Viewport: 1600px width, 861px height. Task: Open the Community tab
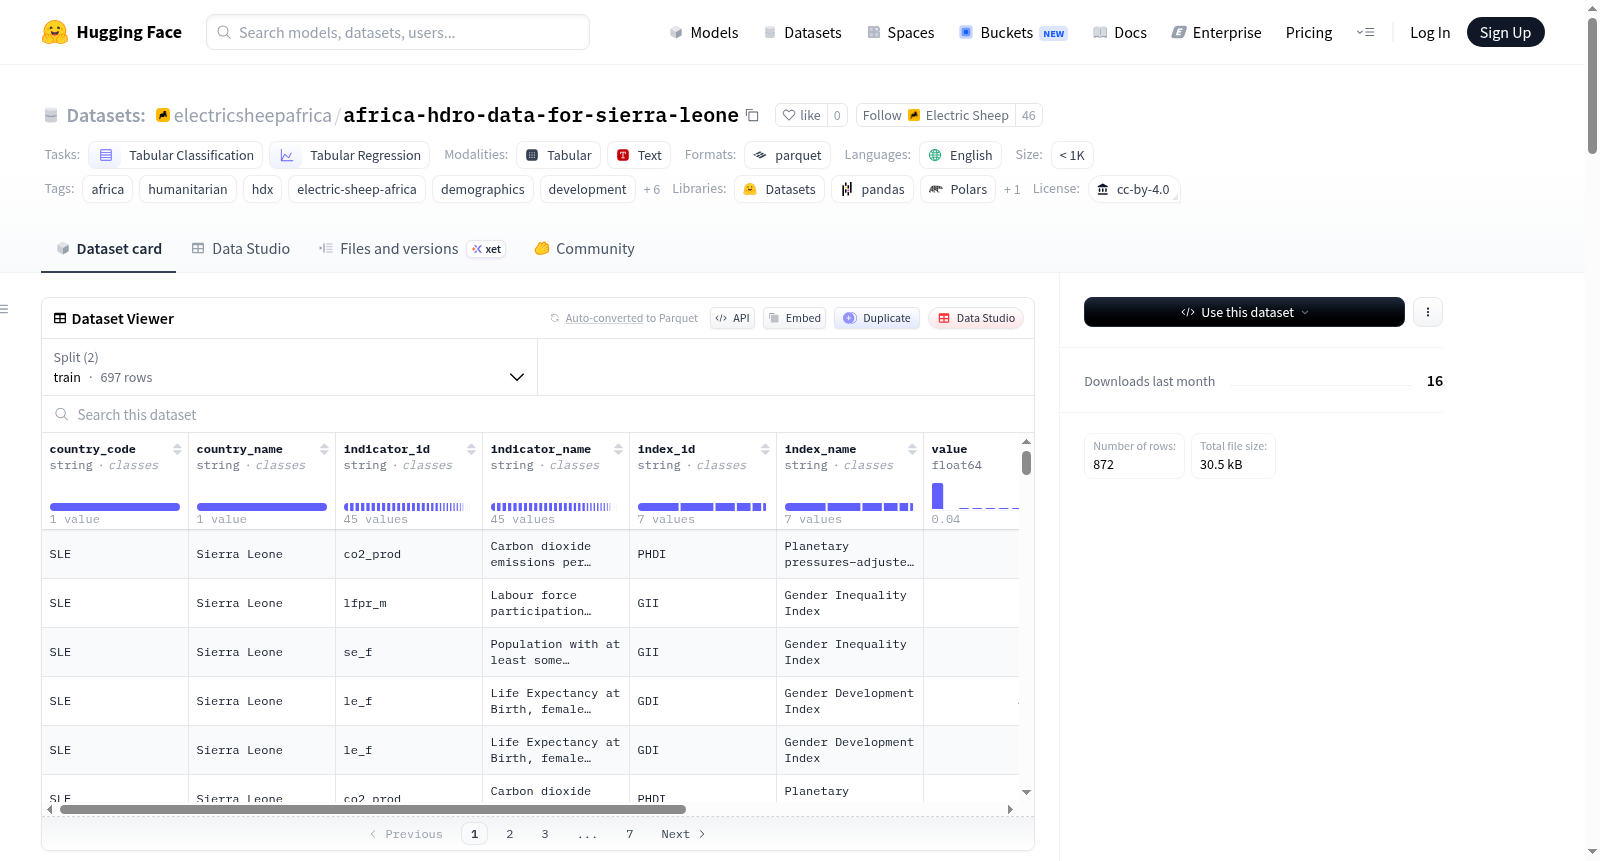coord(584,249)
